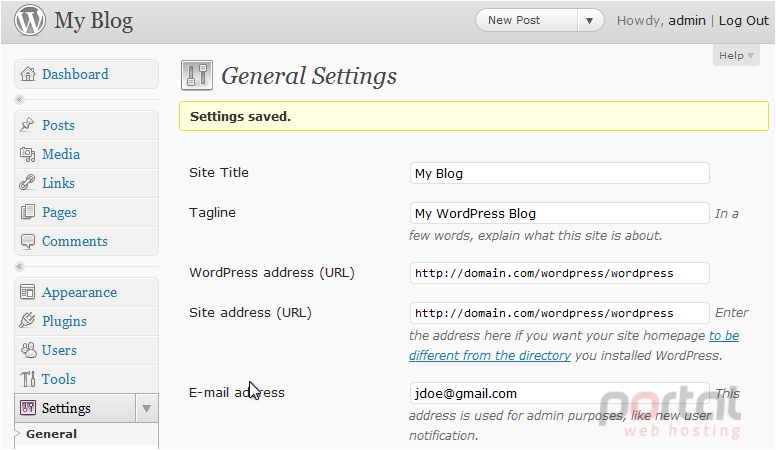776x450 pixels.
Task: Open the Plugins menu
Action: click(x=64, y=321)
